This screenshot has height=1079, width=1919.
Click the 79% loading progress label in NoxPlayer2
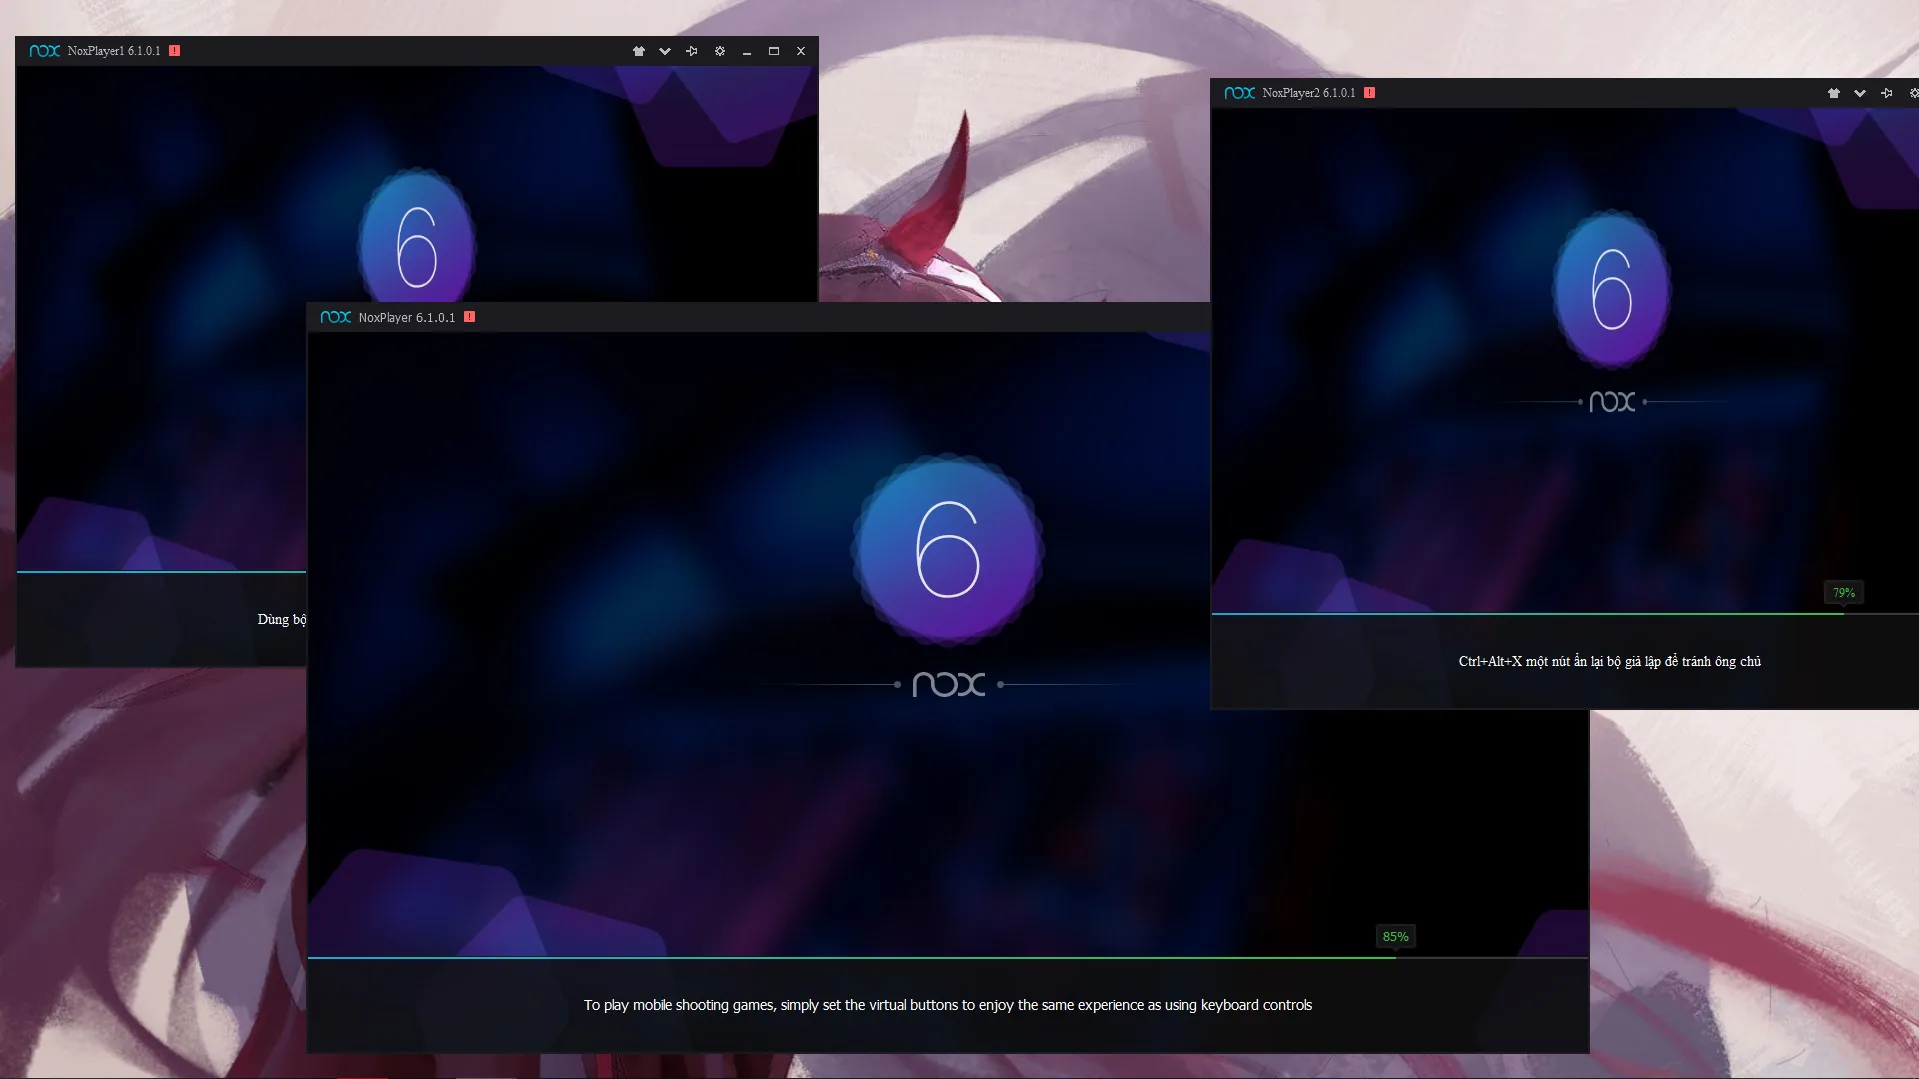pyautogui.click(x=1844, y=593)
